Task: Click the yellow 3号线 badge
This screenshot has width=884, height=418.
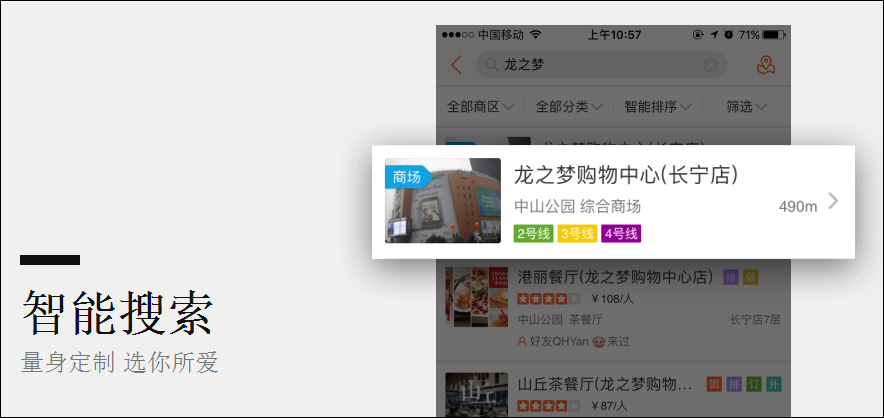Action: click(577, 234)
